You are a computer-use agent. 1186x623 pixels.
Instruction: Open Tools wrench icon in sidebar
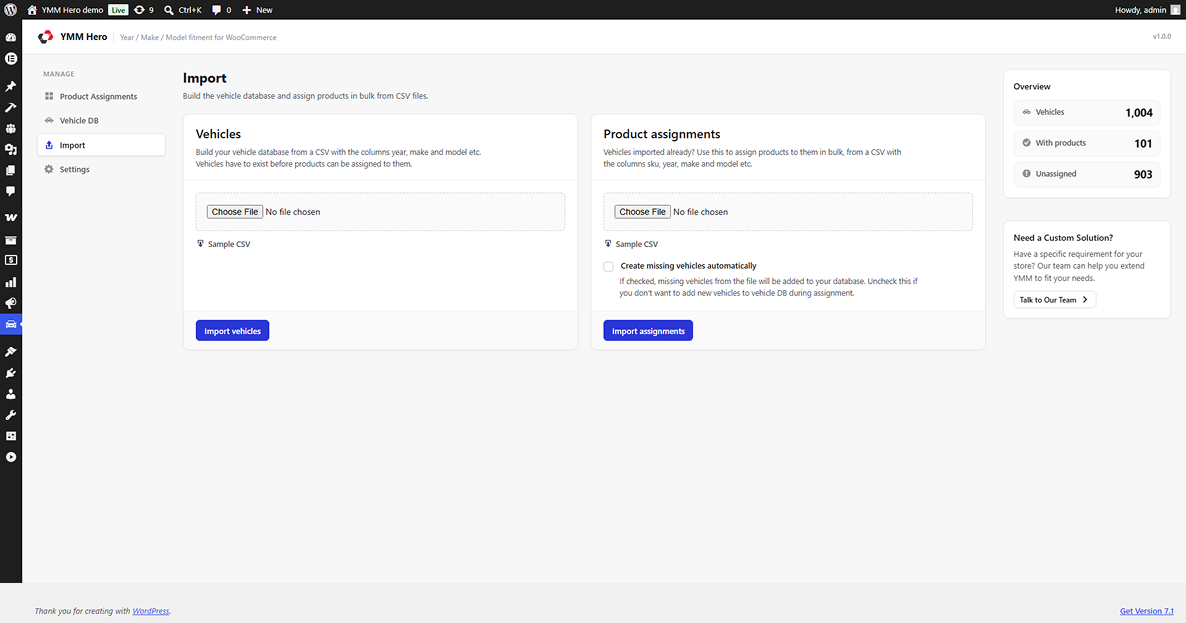(11, 415)
